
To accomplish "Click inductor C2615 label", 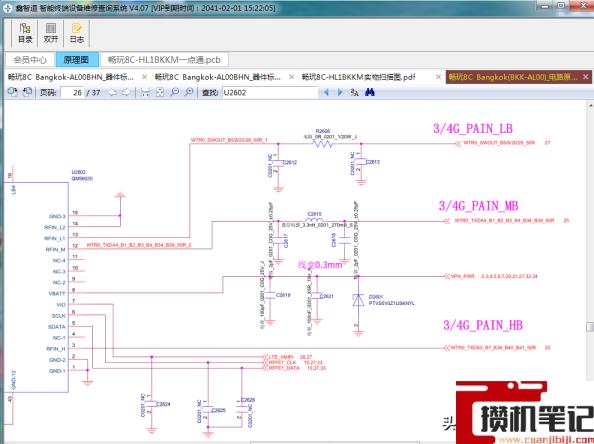I will [x=314, y=214].
